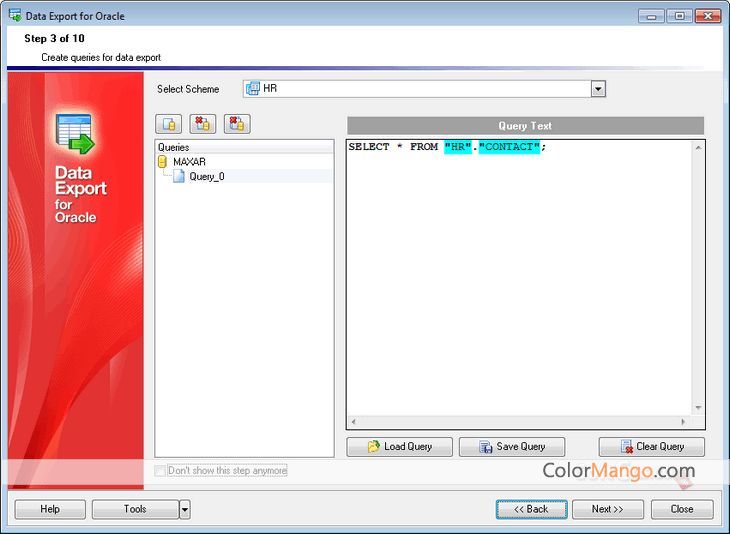Click the Queries column header
730x534 pixels.
(244, 147)
